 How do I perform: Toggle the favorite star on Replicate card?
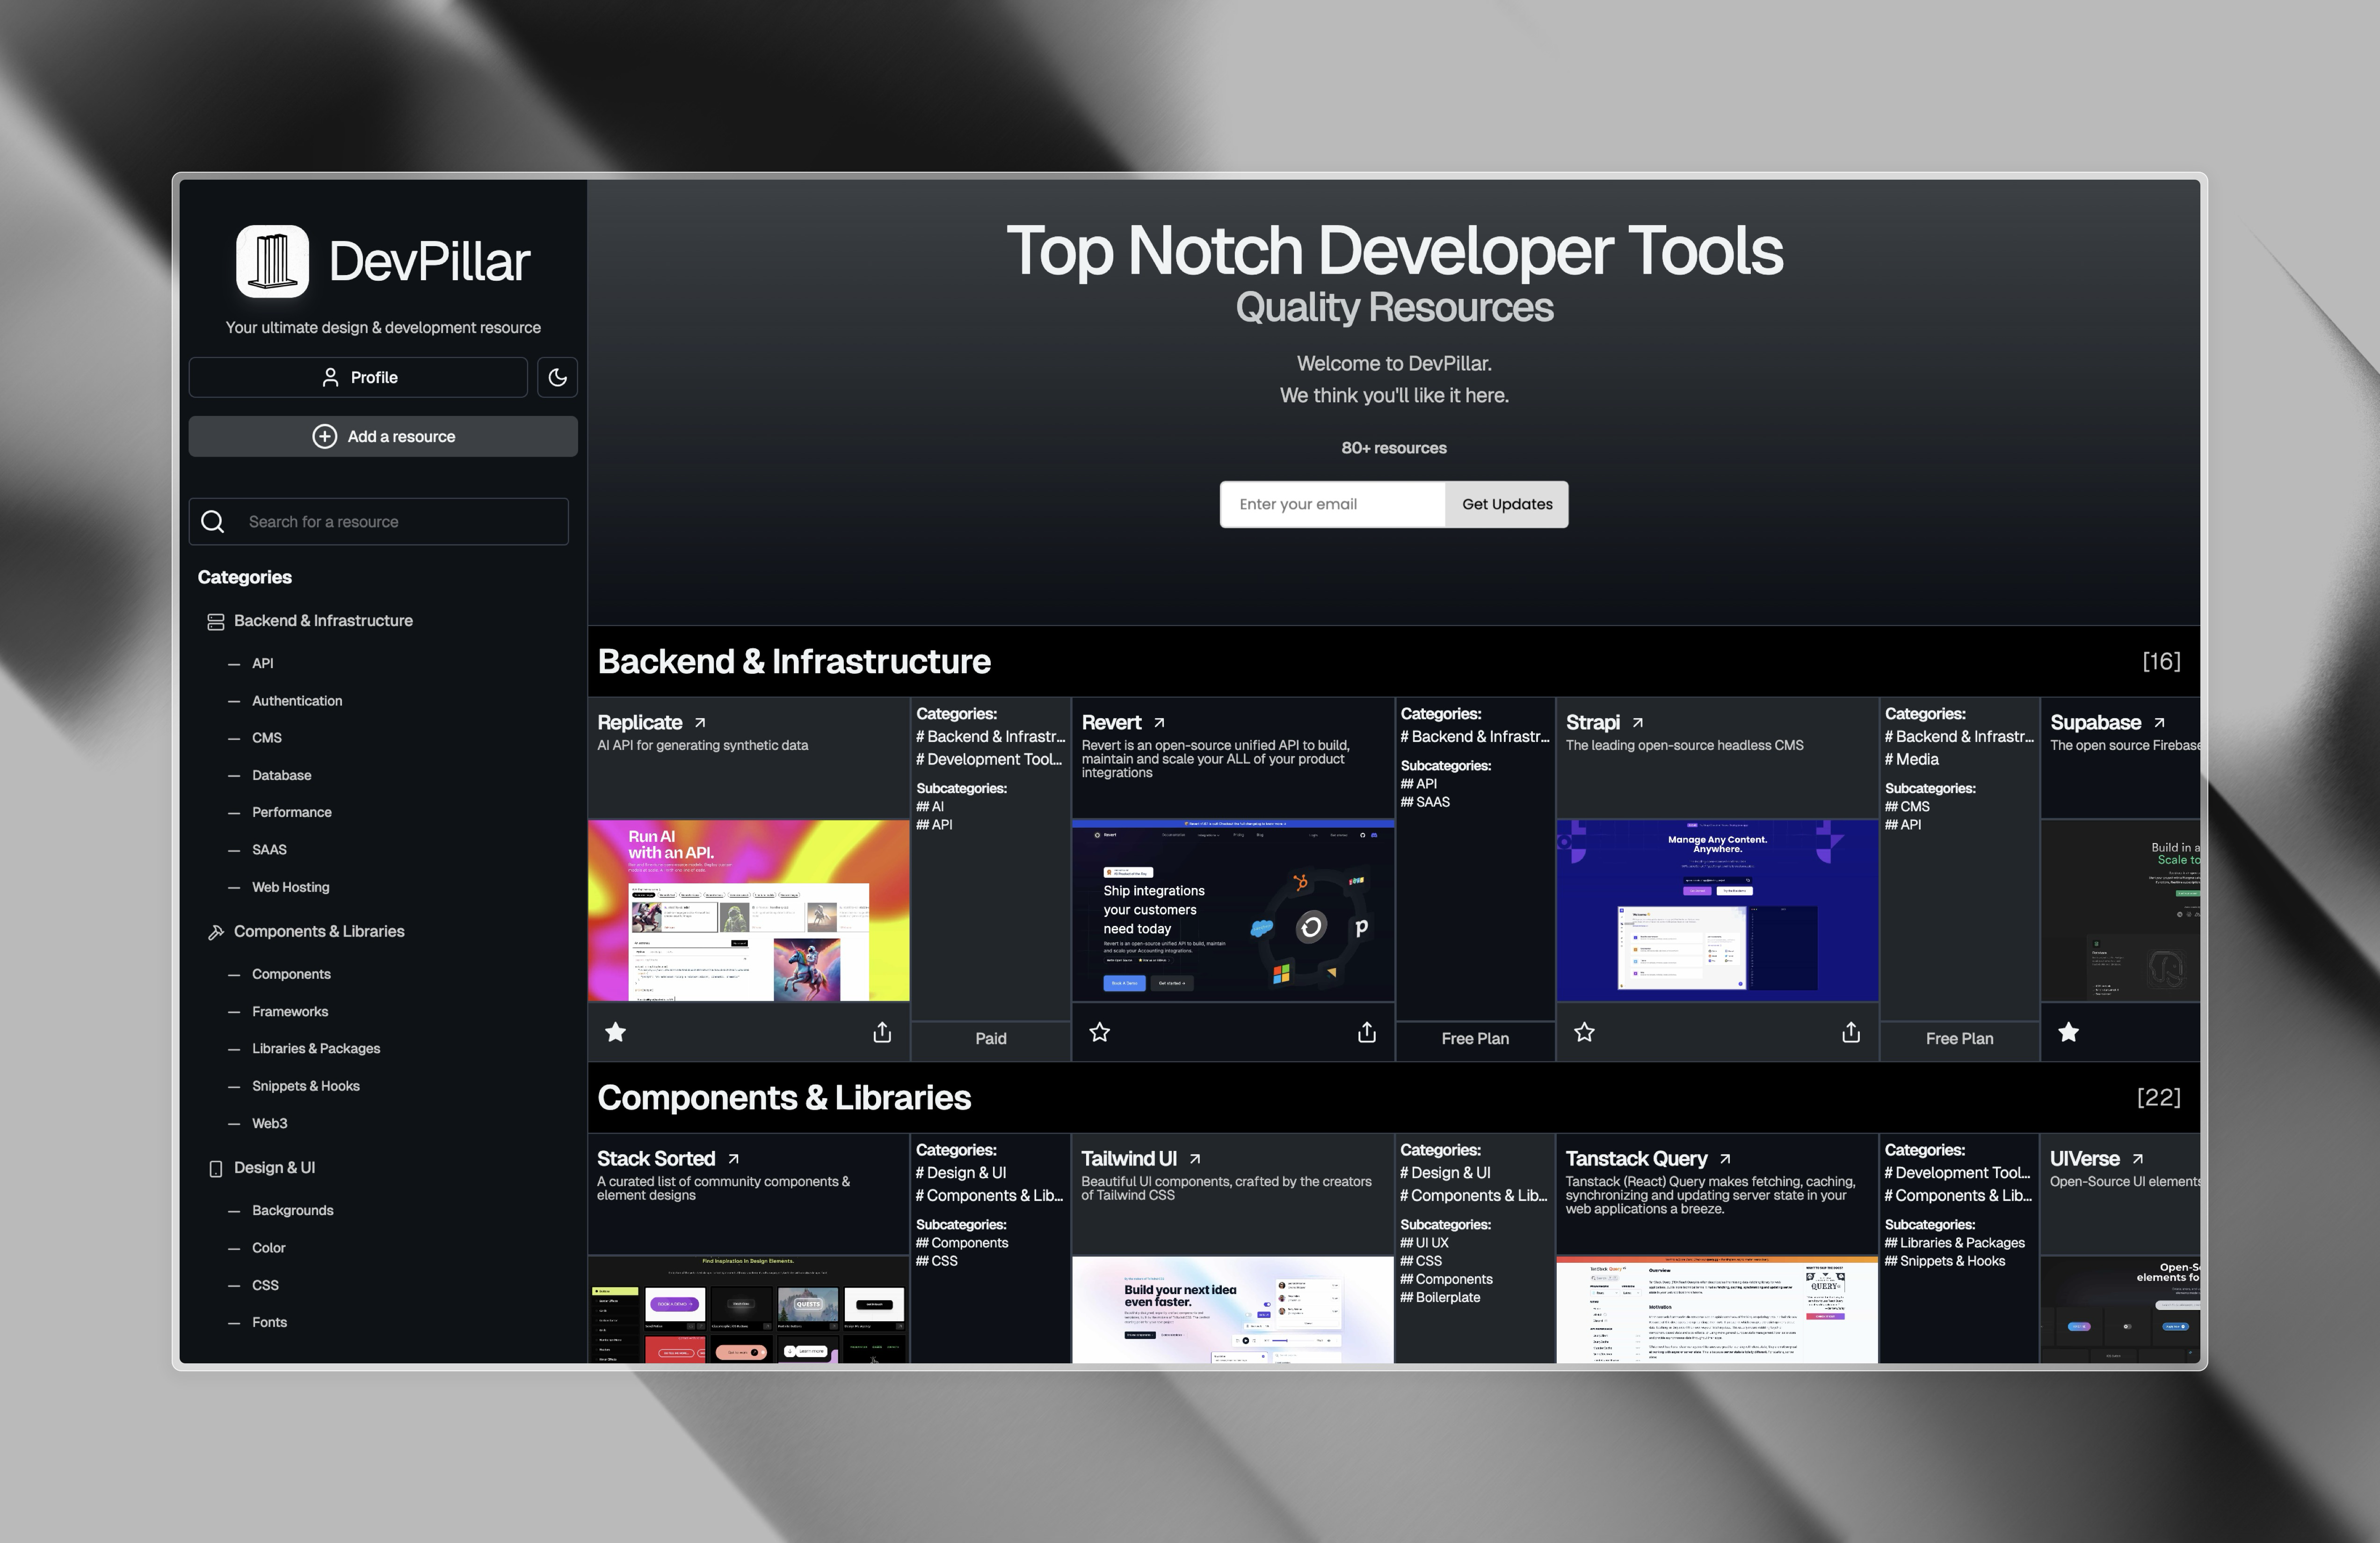(616, 1032)
